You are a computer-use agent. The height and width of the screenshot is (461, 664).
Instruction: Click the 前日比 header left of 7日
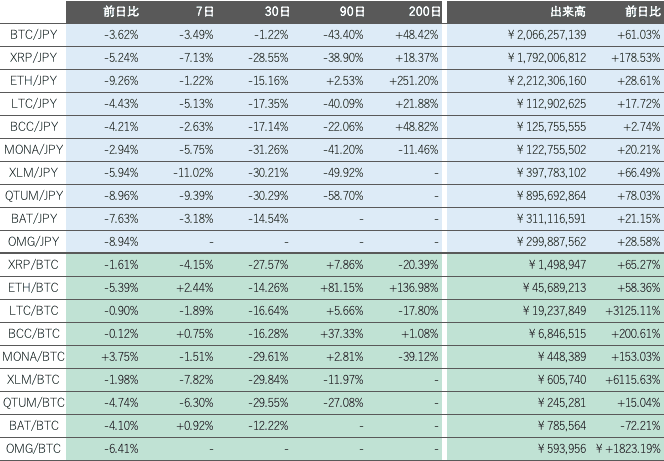pos(122,11)
